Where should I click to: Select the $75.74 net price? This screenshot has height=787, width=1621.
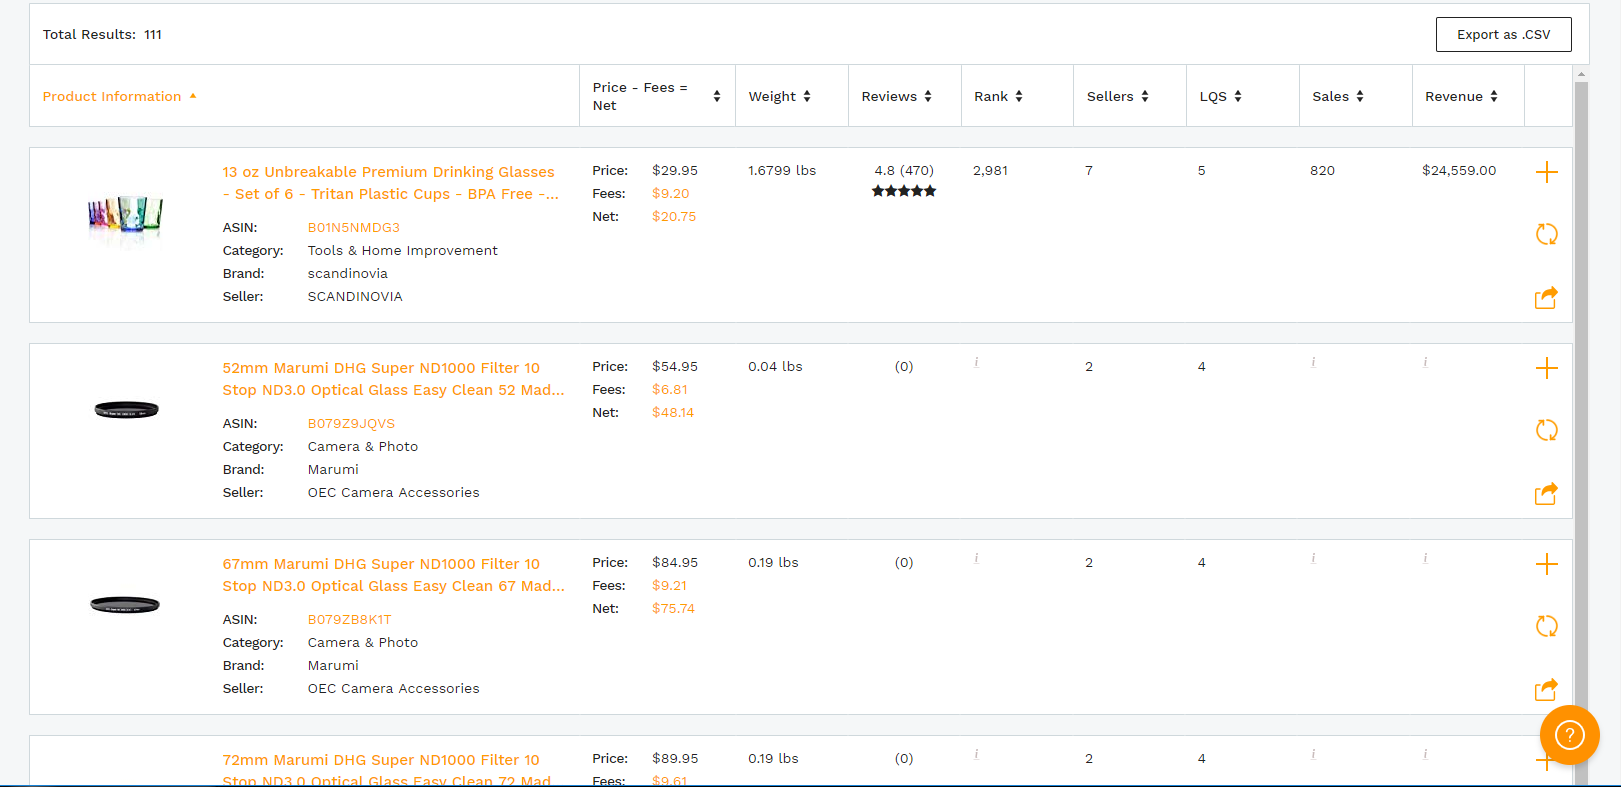[673, 608]
